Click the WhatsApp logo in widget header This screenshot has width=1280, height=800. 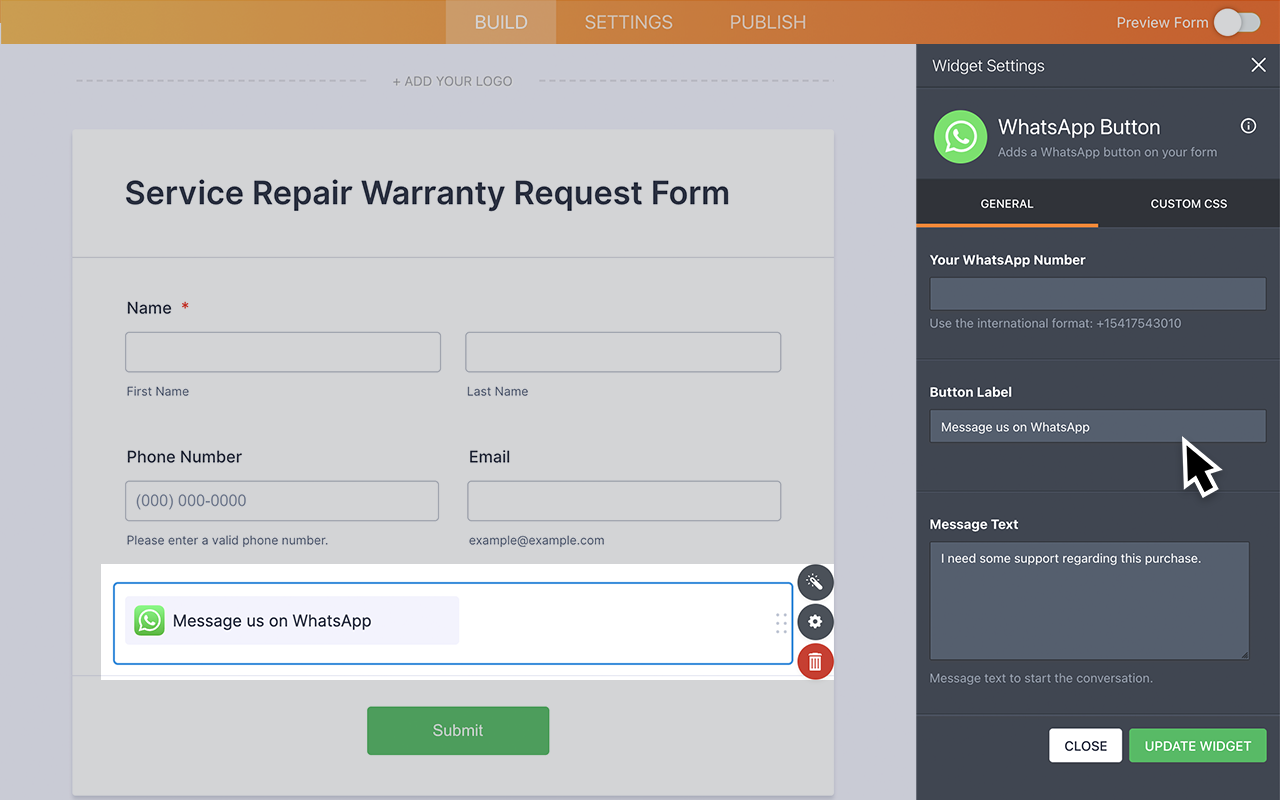point(960,137)
